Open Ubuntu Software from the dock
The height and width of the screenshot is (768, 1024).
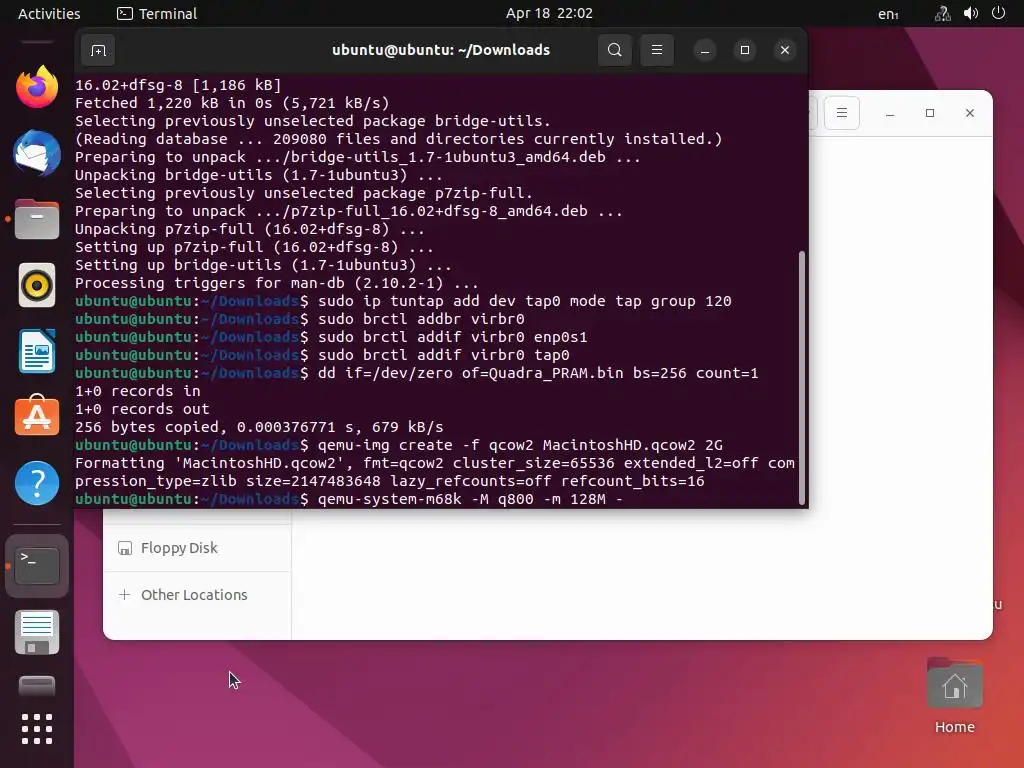(37, 417)
